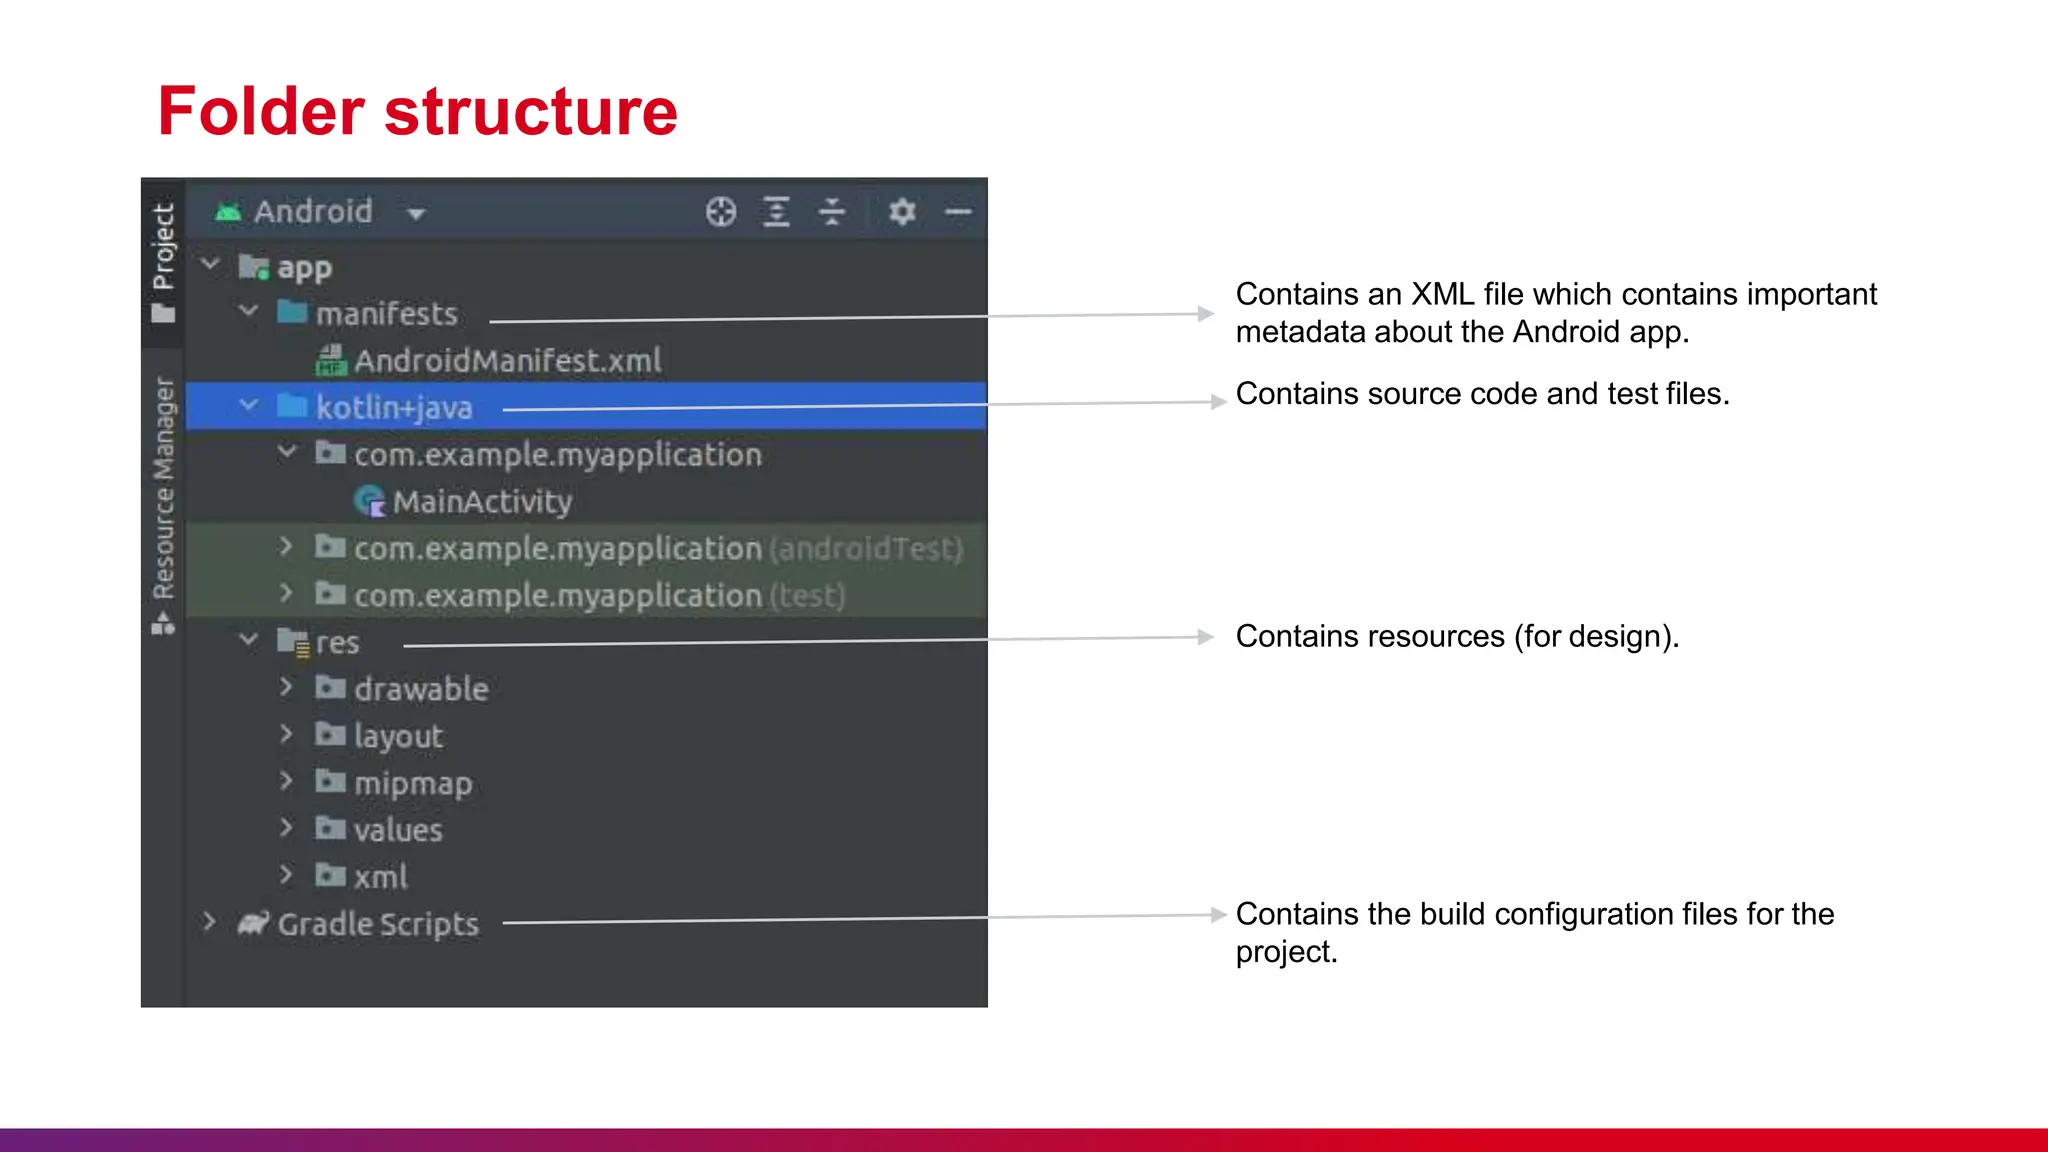The height and width of the screenshot is (1152, 2048).
Task: Expand the androidTest package chevron
Action: tap(286, 546)
